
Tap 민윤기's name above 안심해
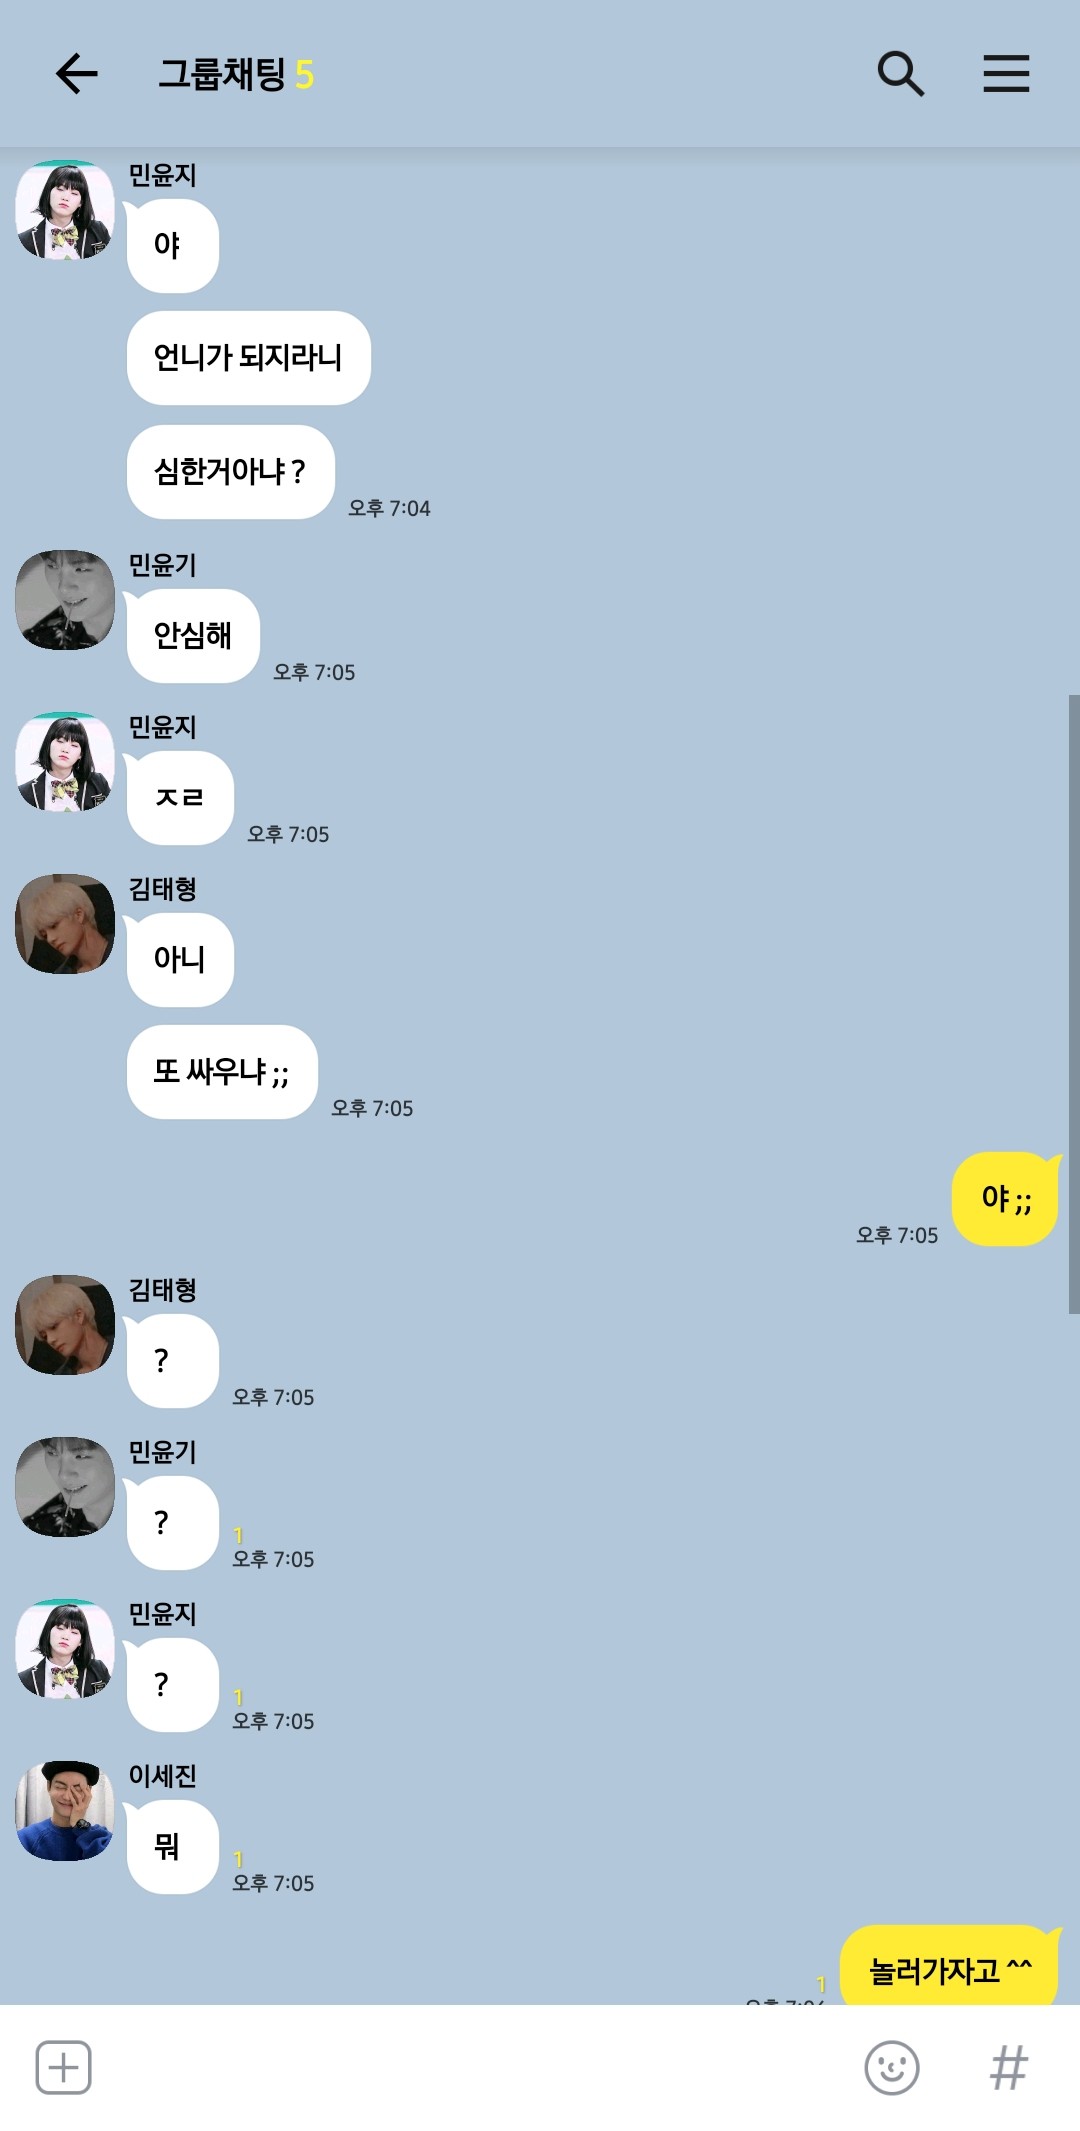162,565
